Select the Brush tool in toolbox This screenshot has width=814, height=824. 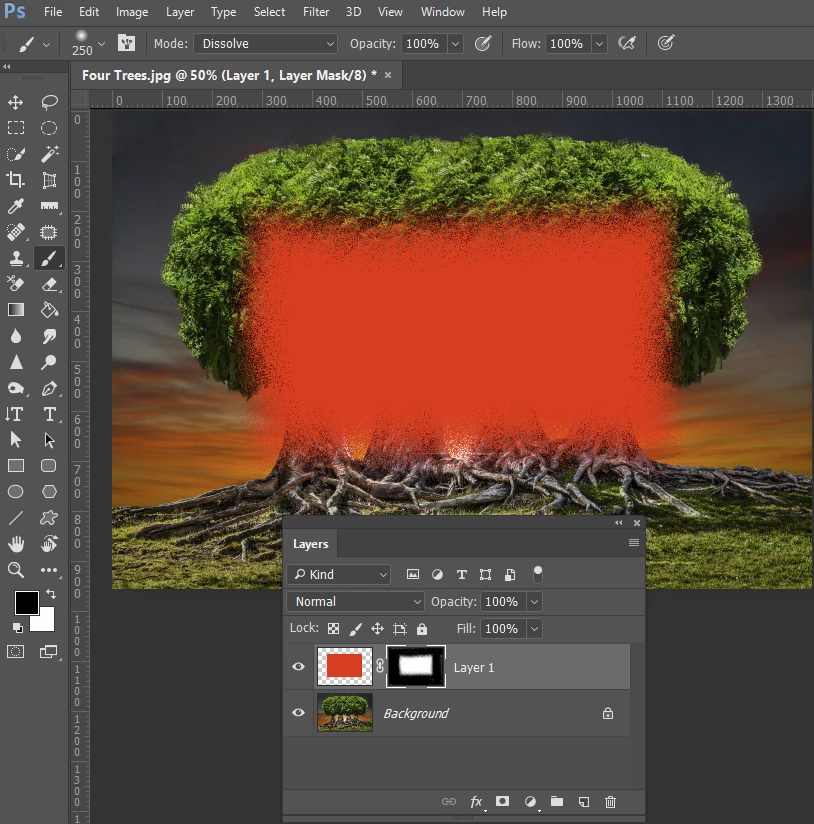pos(49,258)
